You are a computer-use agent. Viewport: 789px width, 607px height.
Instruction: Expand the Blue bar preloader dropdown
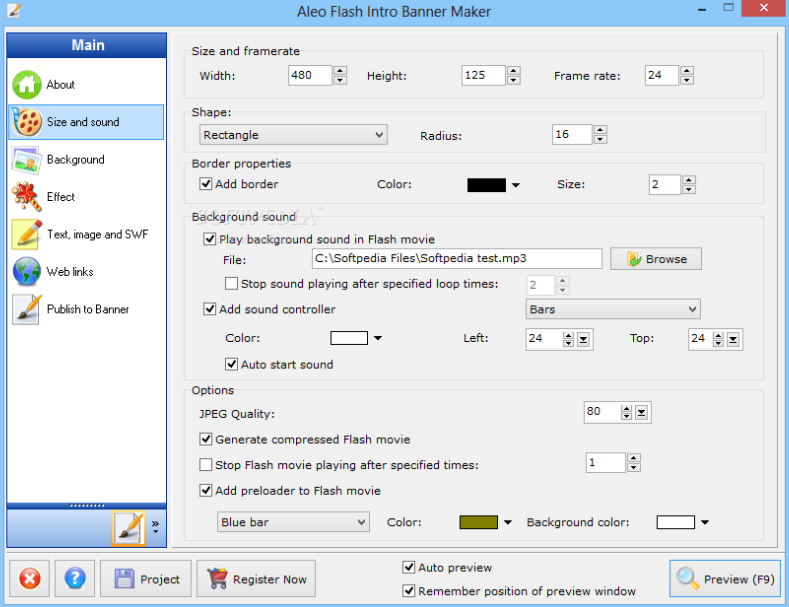293,522
